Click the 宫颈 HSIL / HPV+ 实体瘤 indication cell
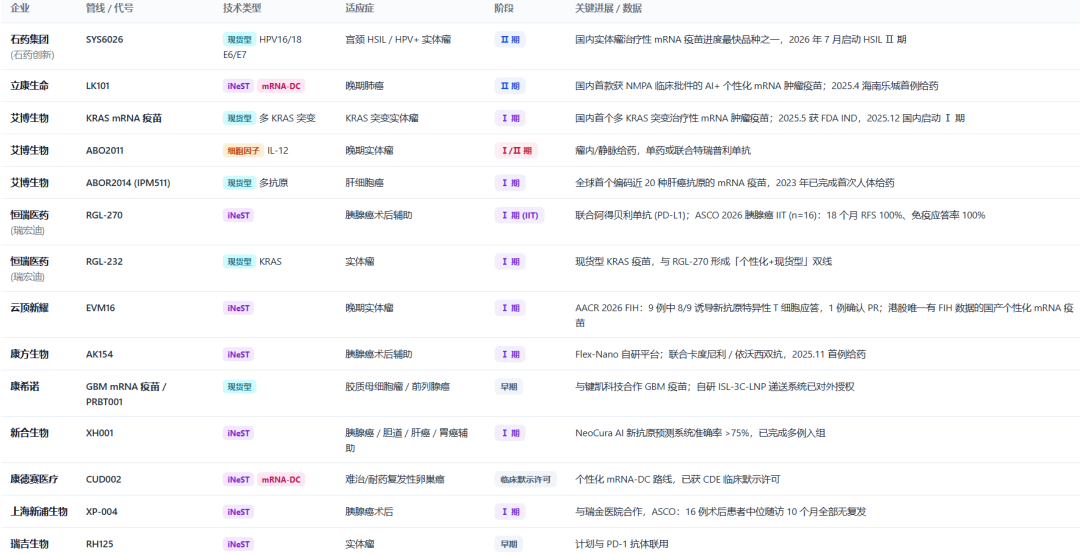The width and height of the screenshot is (1080, 554). click(398, 39)
